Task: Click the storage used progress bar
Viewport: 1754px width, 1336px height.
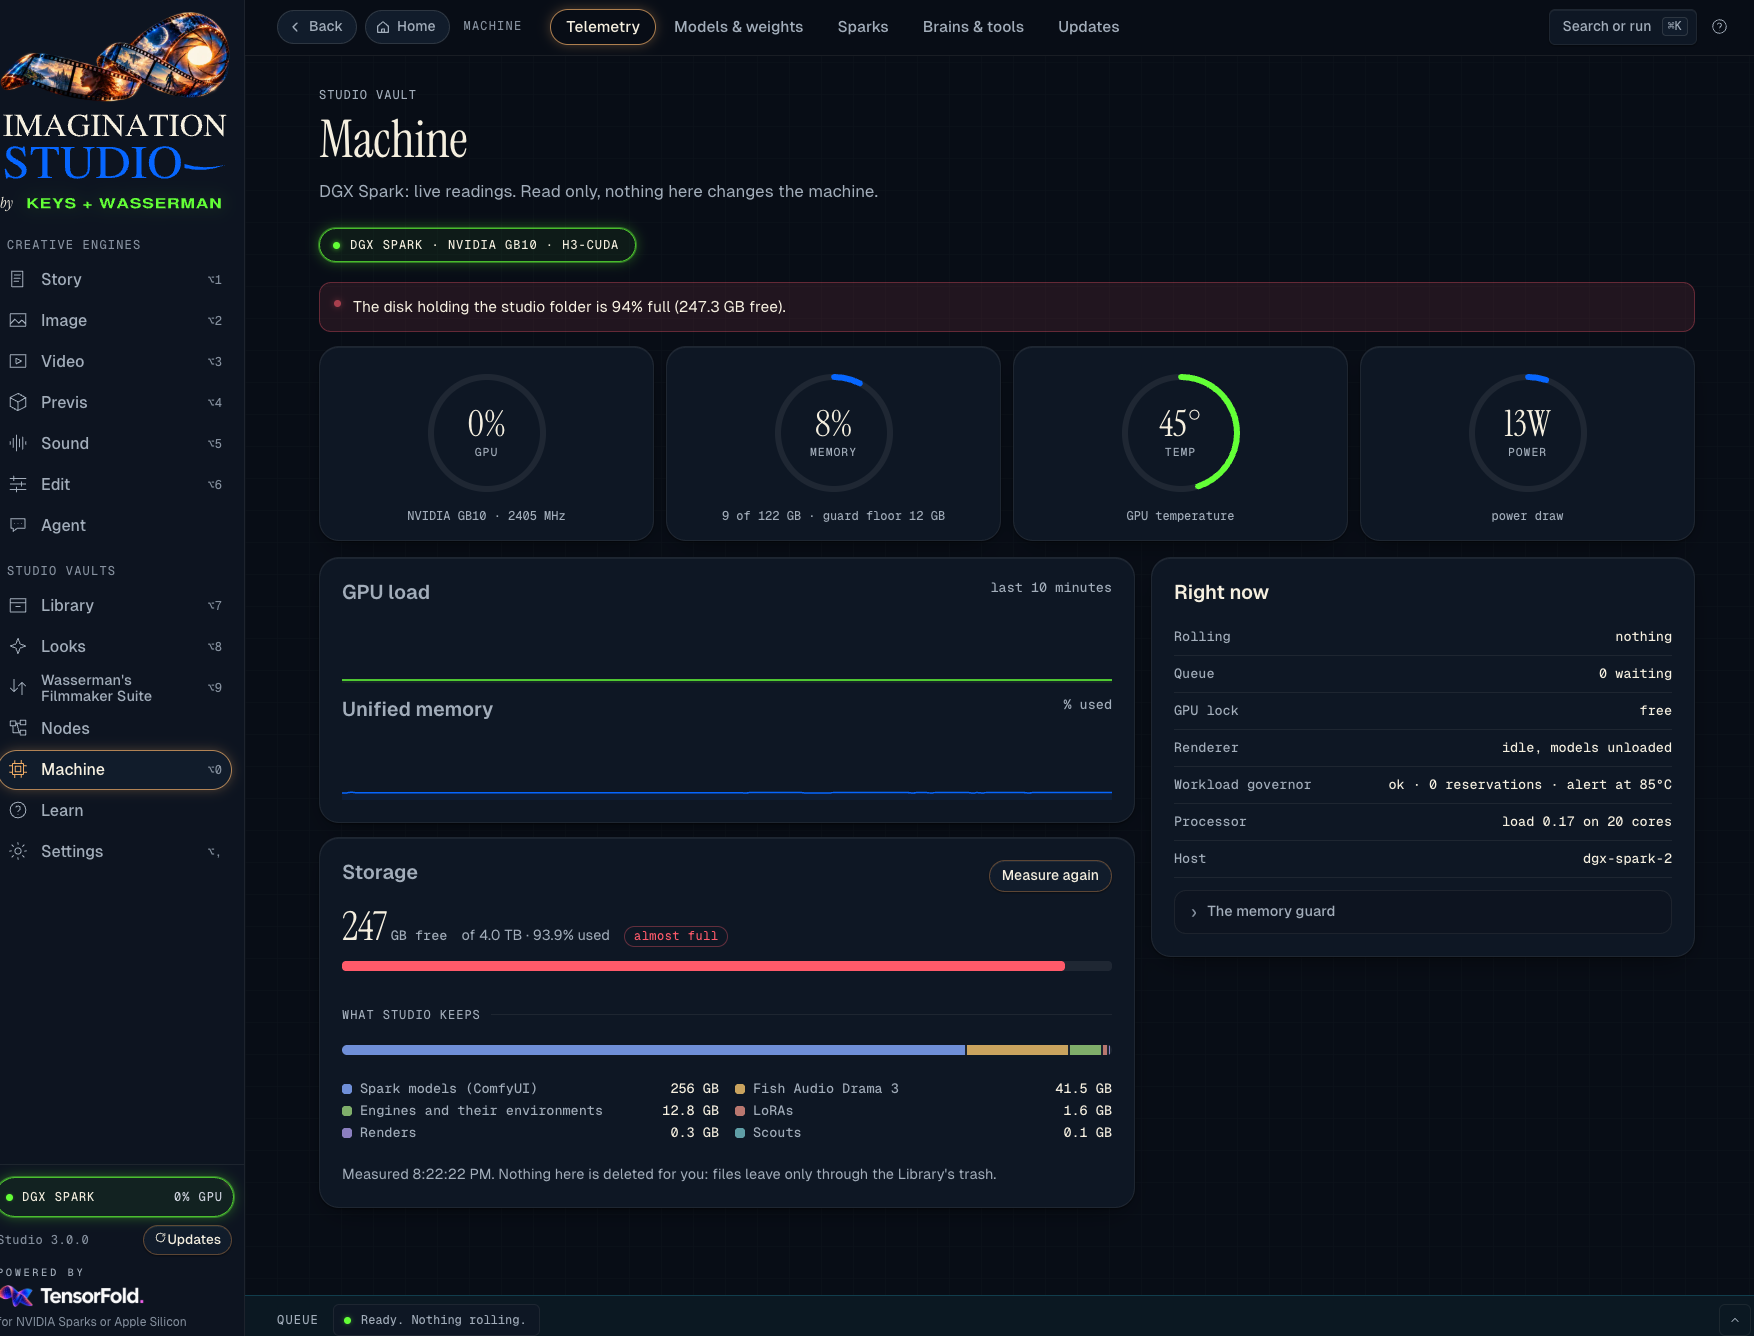Action: click(x=726, y=966)
